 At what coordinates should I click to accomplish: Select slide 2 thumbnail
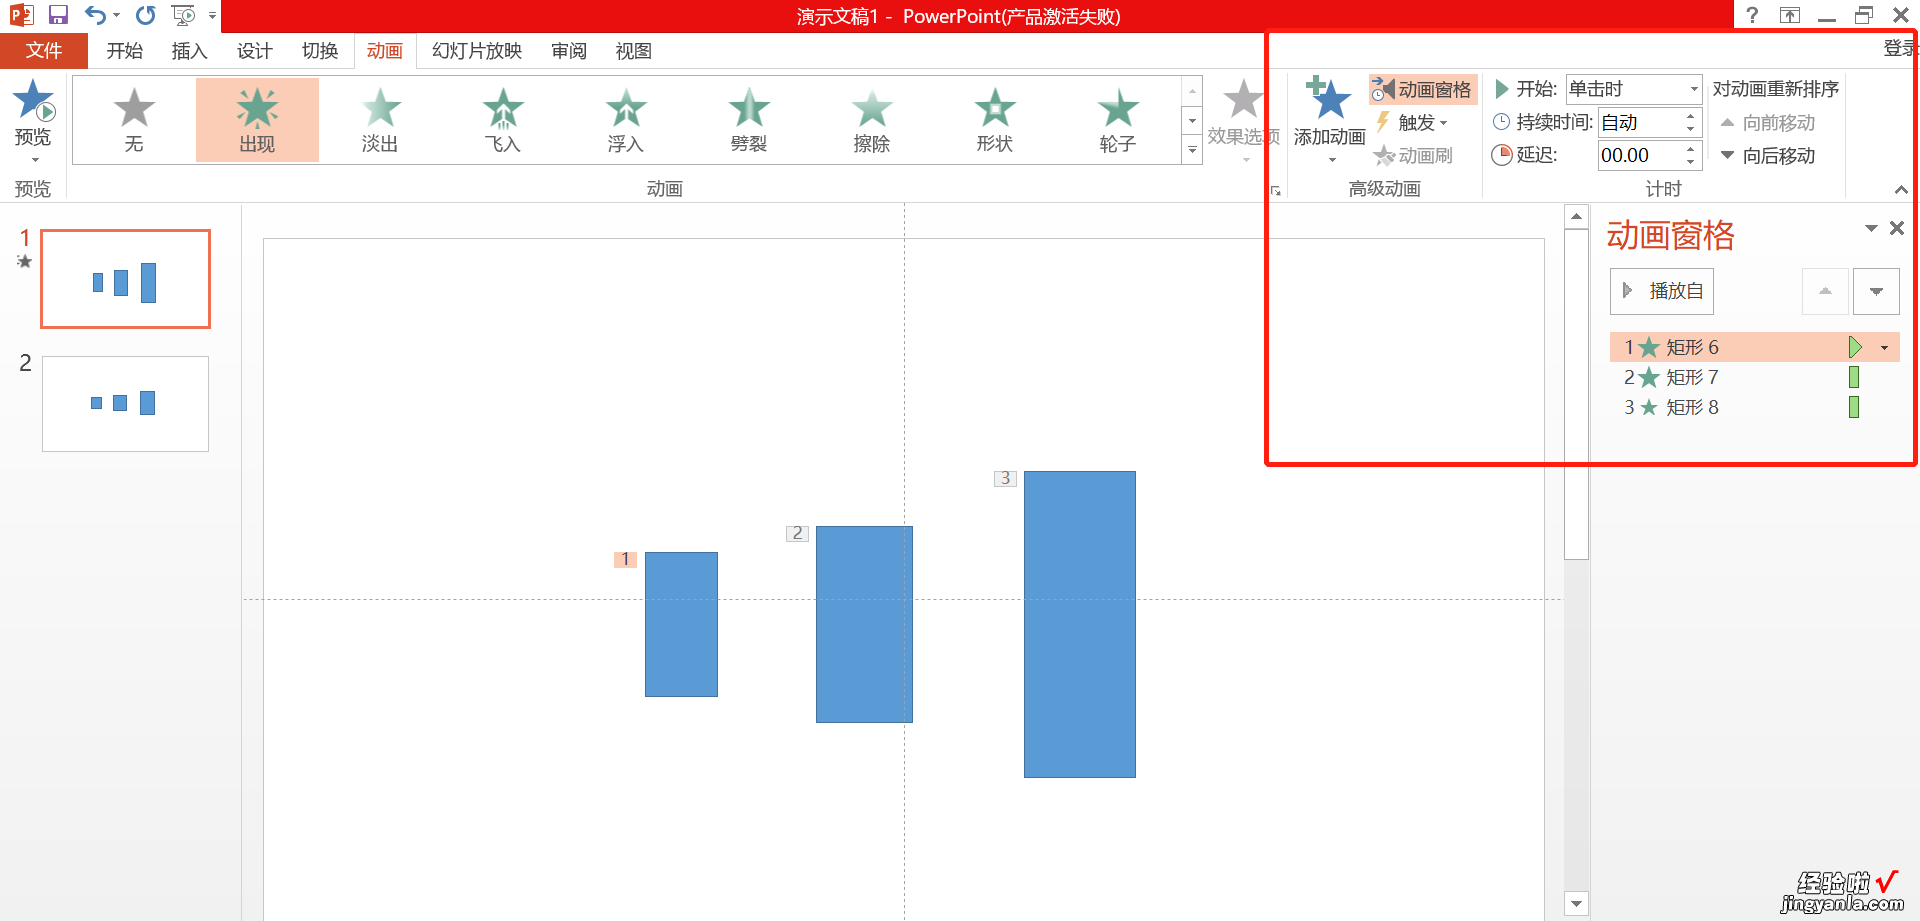coord(125,404)
